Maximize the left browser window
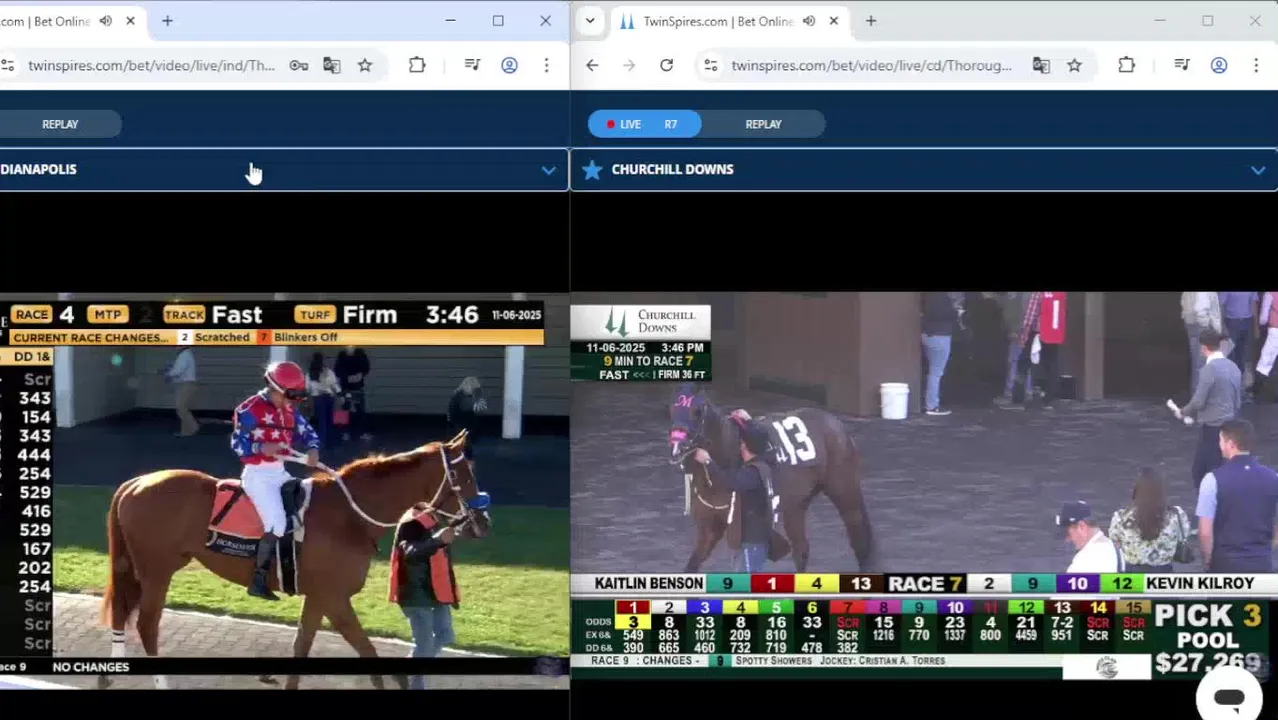This screenshot has height=720, width=1278. tap(498, 21)
